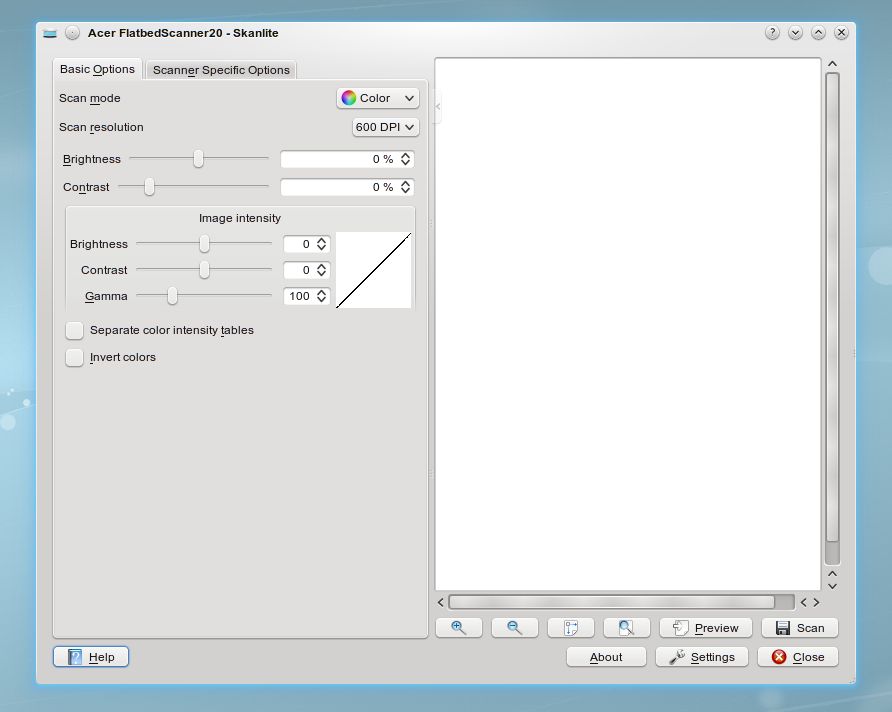This screenshot has width=892, height=712.
Task: Enable Separate color intensity tables
Action: click(75, 330)
